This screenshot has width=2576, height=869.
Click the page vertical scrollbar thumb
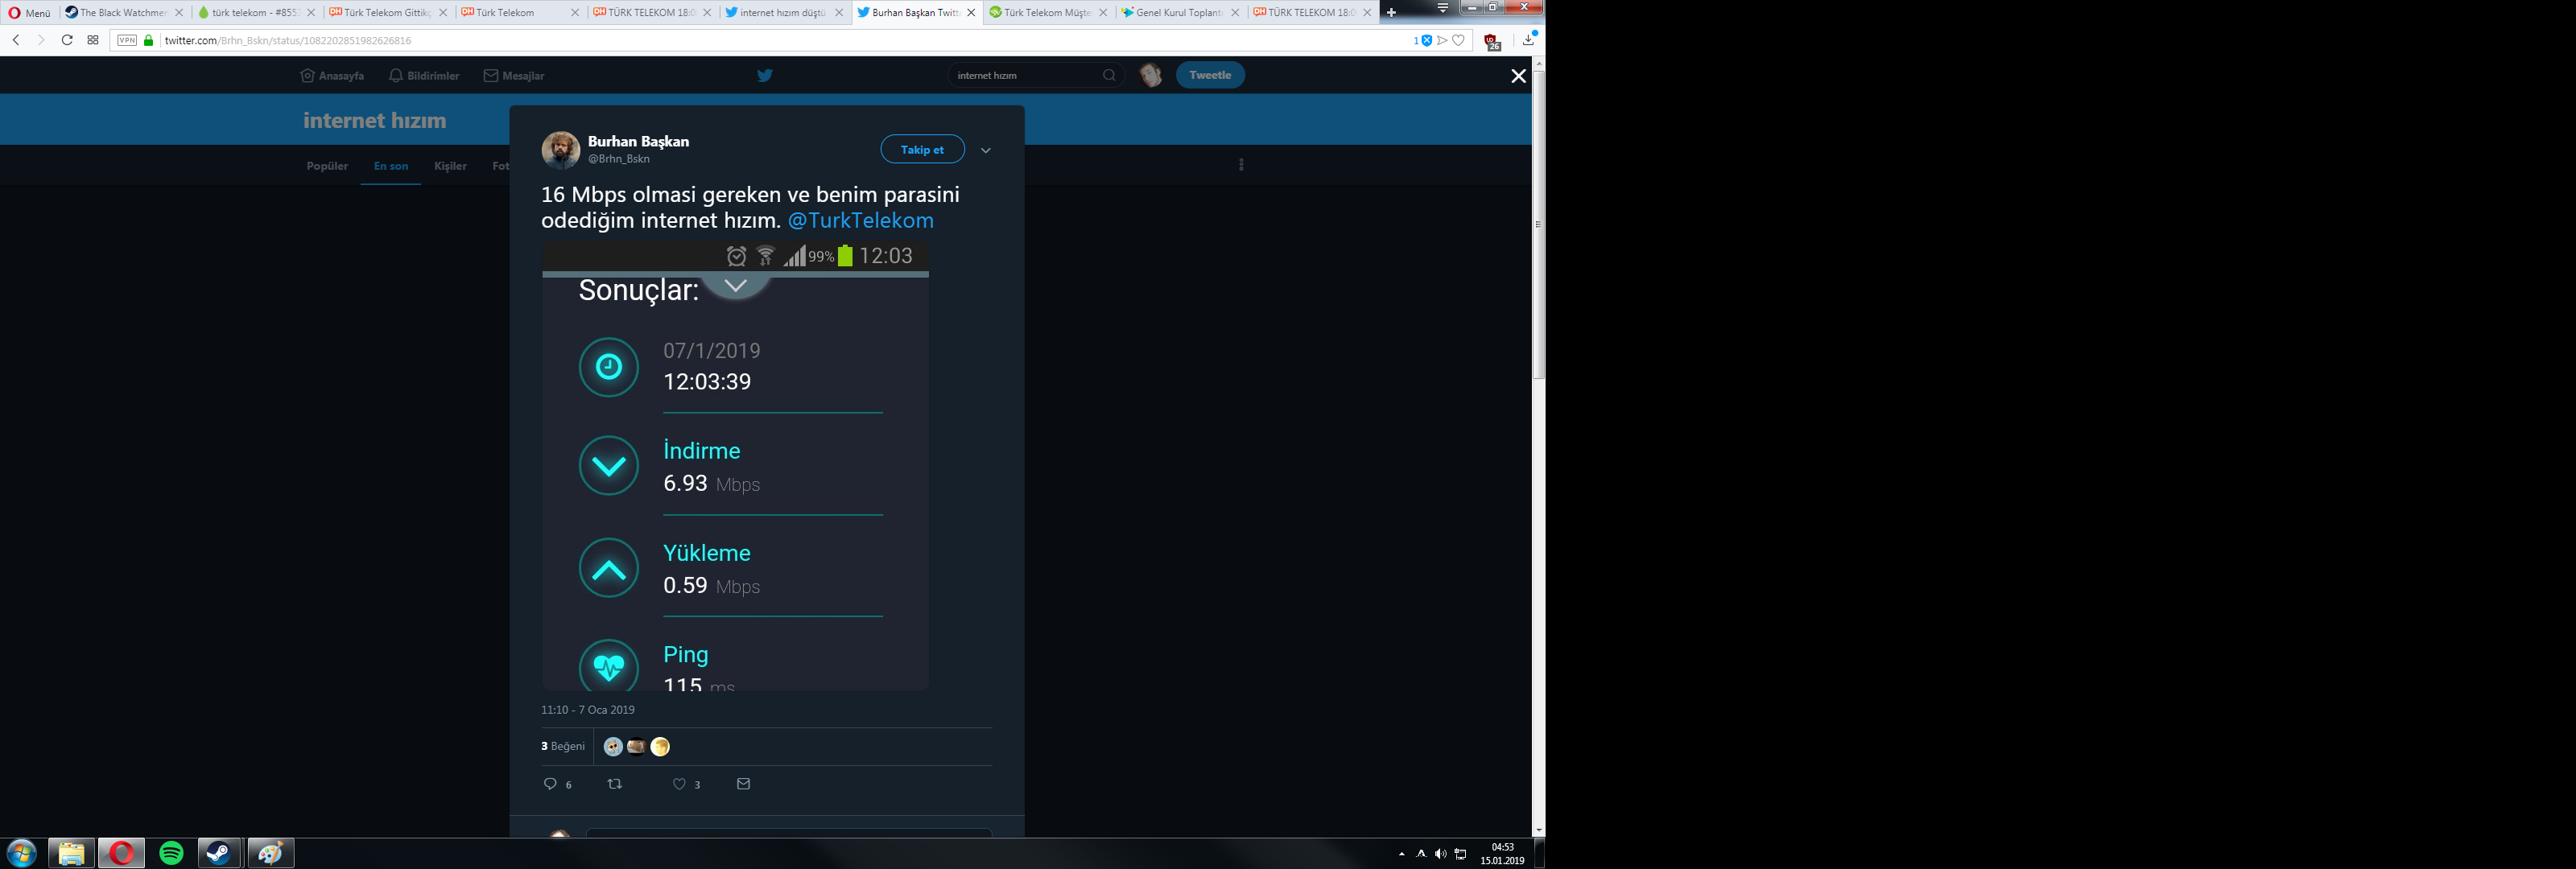1538,225
